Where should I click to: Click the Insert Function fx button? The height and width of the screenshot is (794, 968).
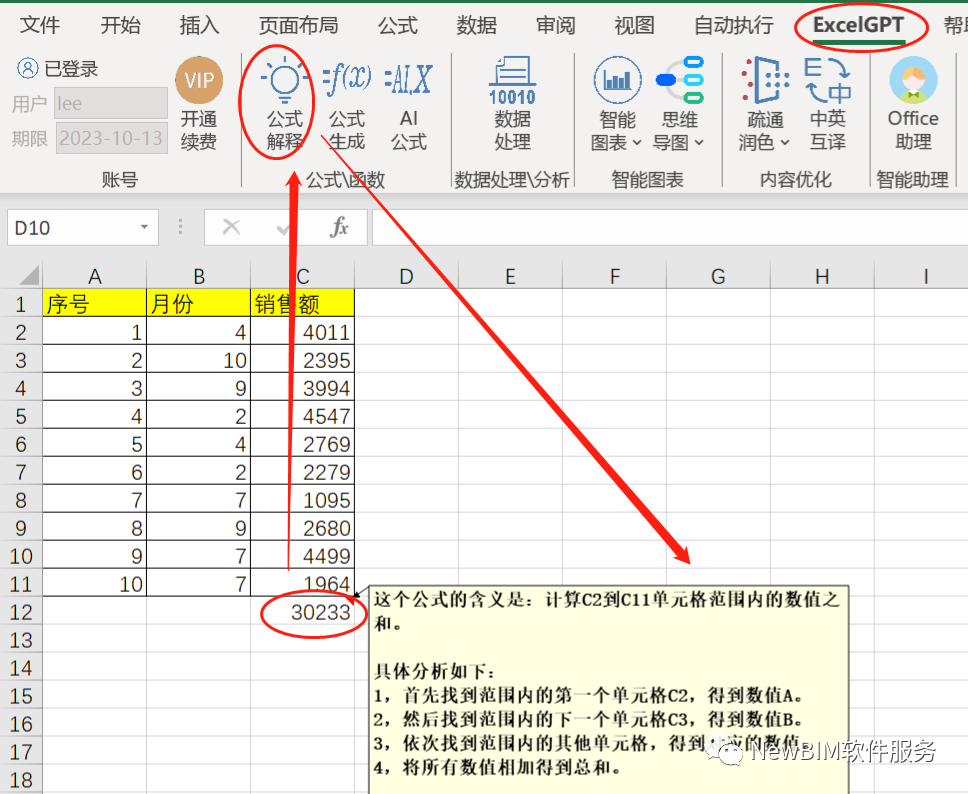pos(339,227)
